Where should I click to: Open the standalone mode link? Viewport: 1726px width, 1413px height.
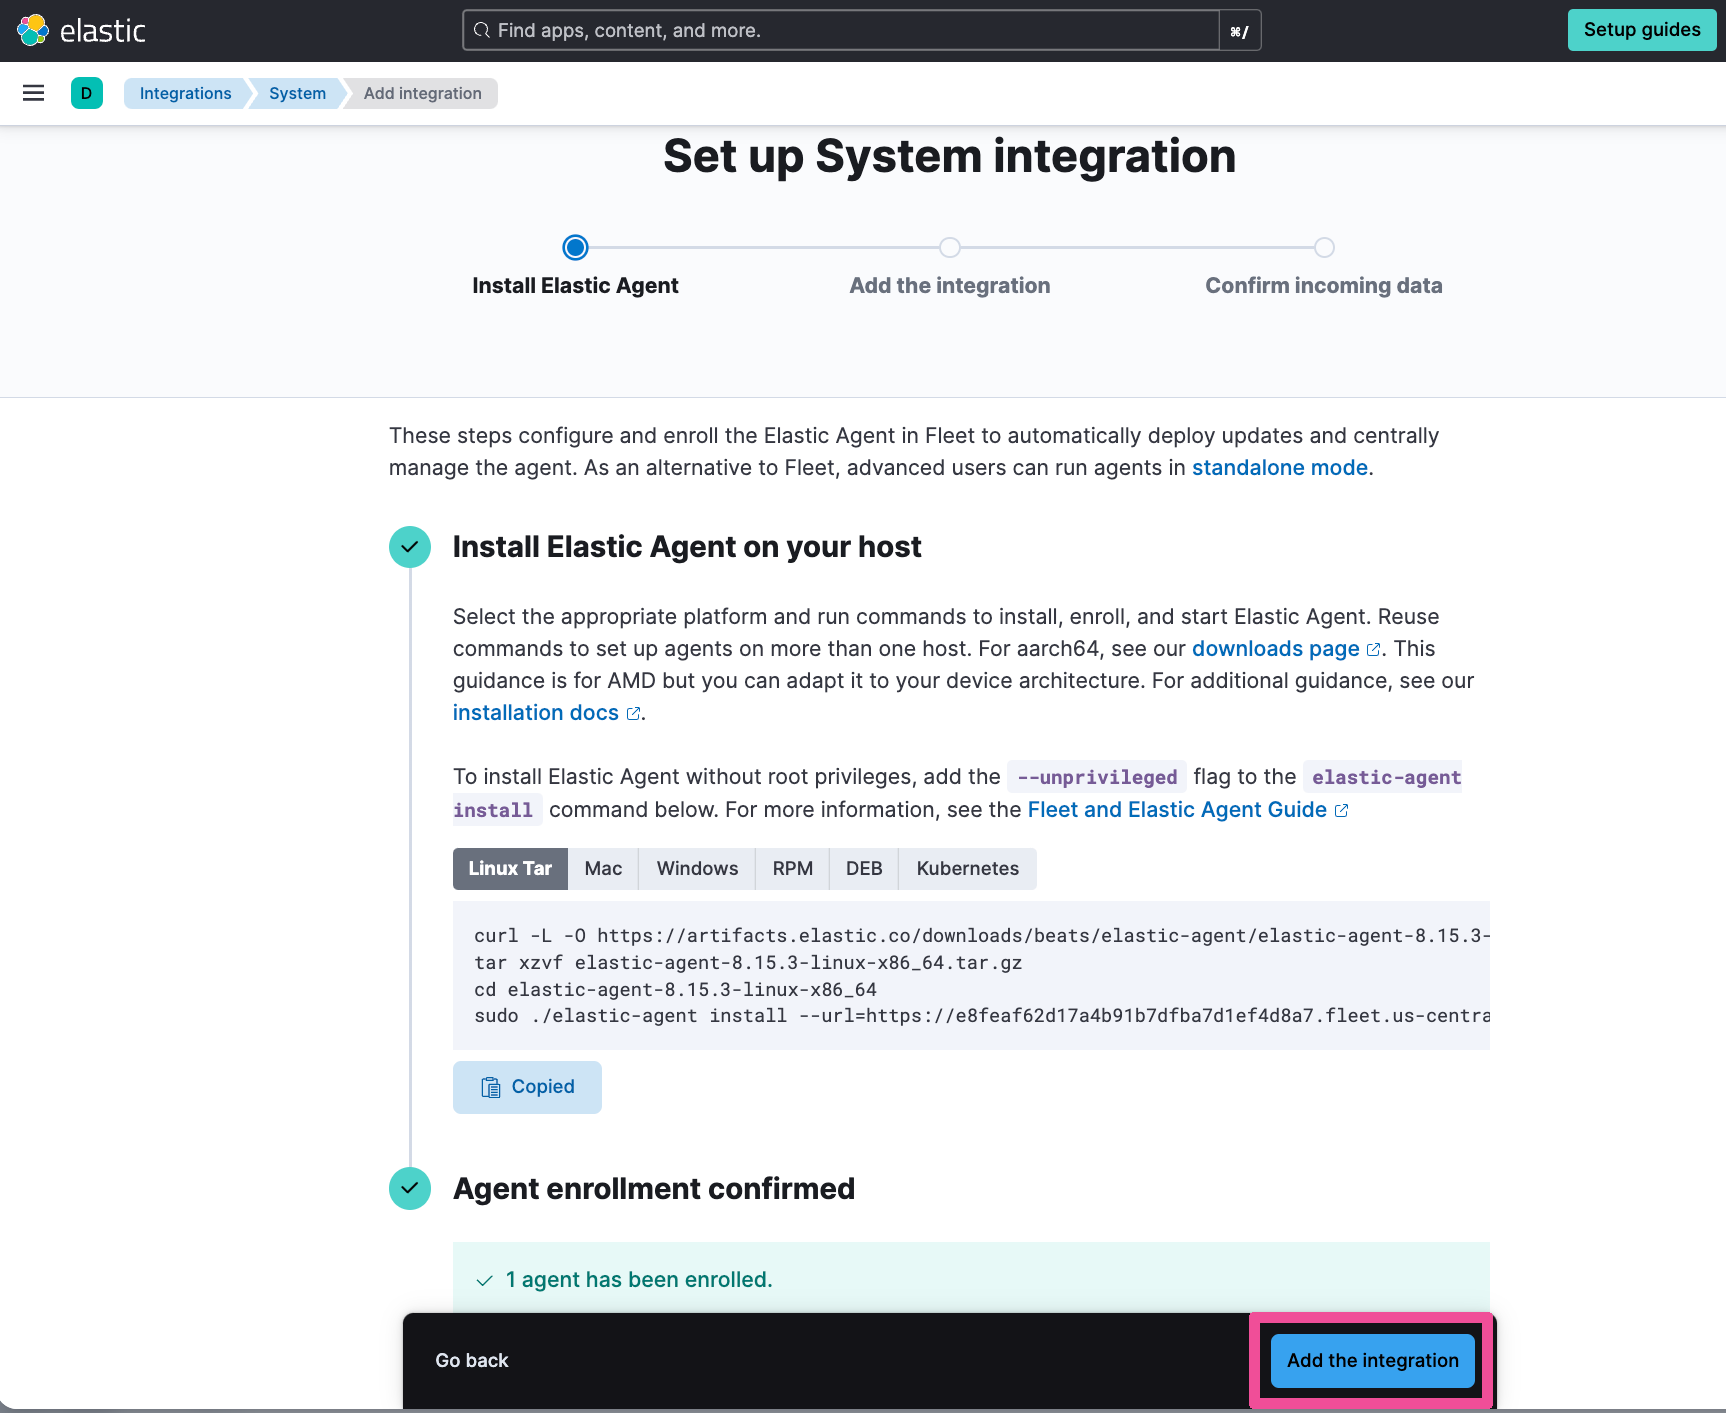point(1279,468)
